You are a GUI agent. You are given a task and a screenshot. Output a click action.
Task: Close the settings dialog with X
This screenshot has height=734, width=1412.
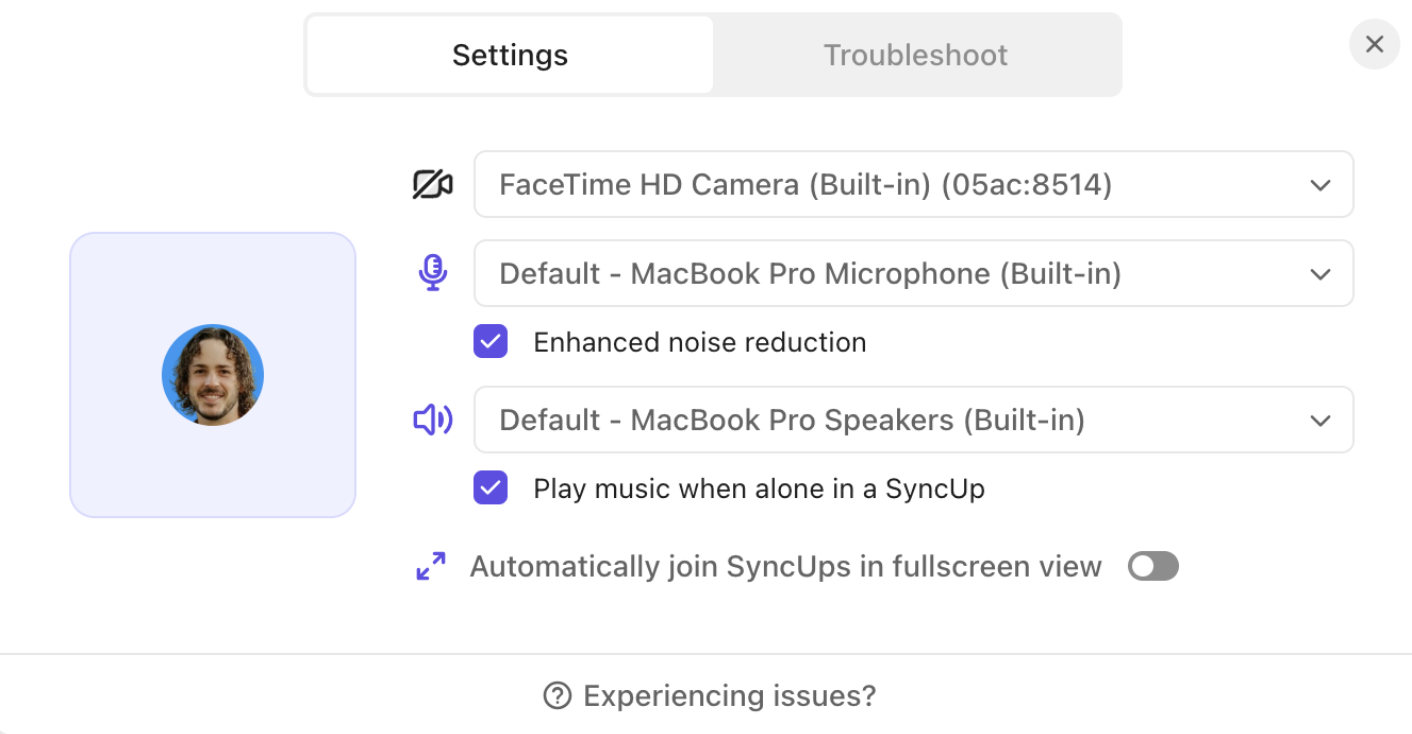point(1374,45)
